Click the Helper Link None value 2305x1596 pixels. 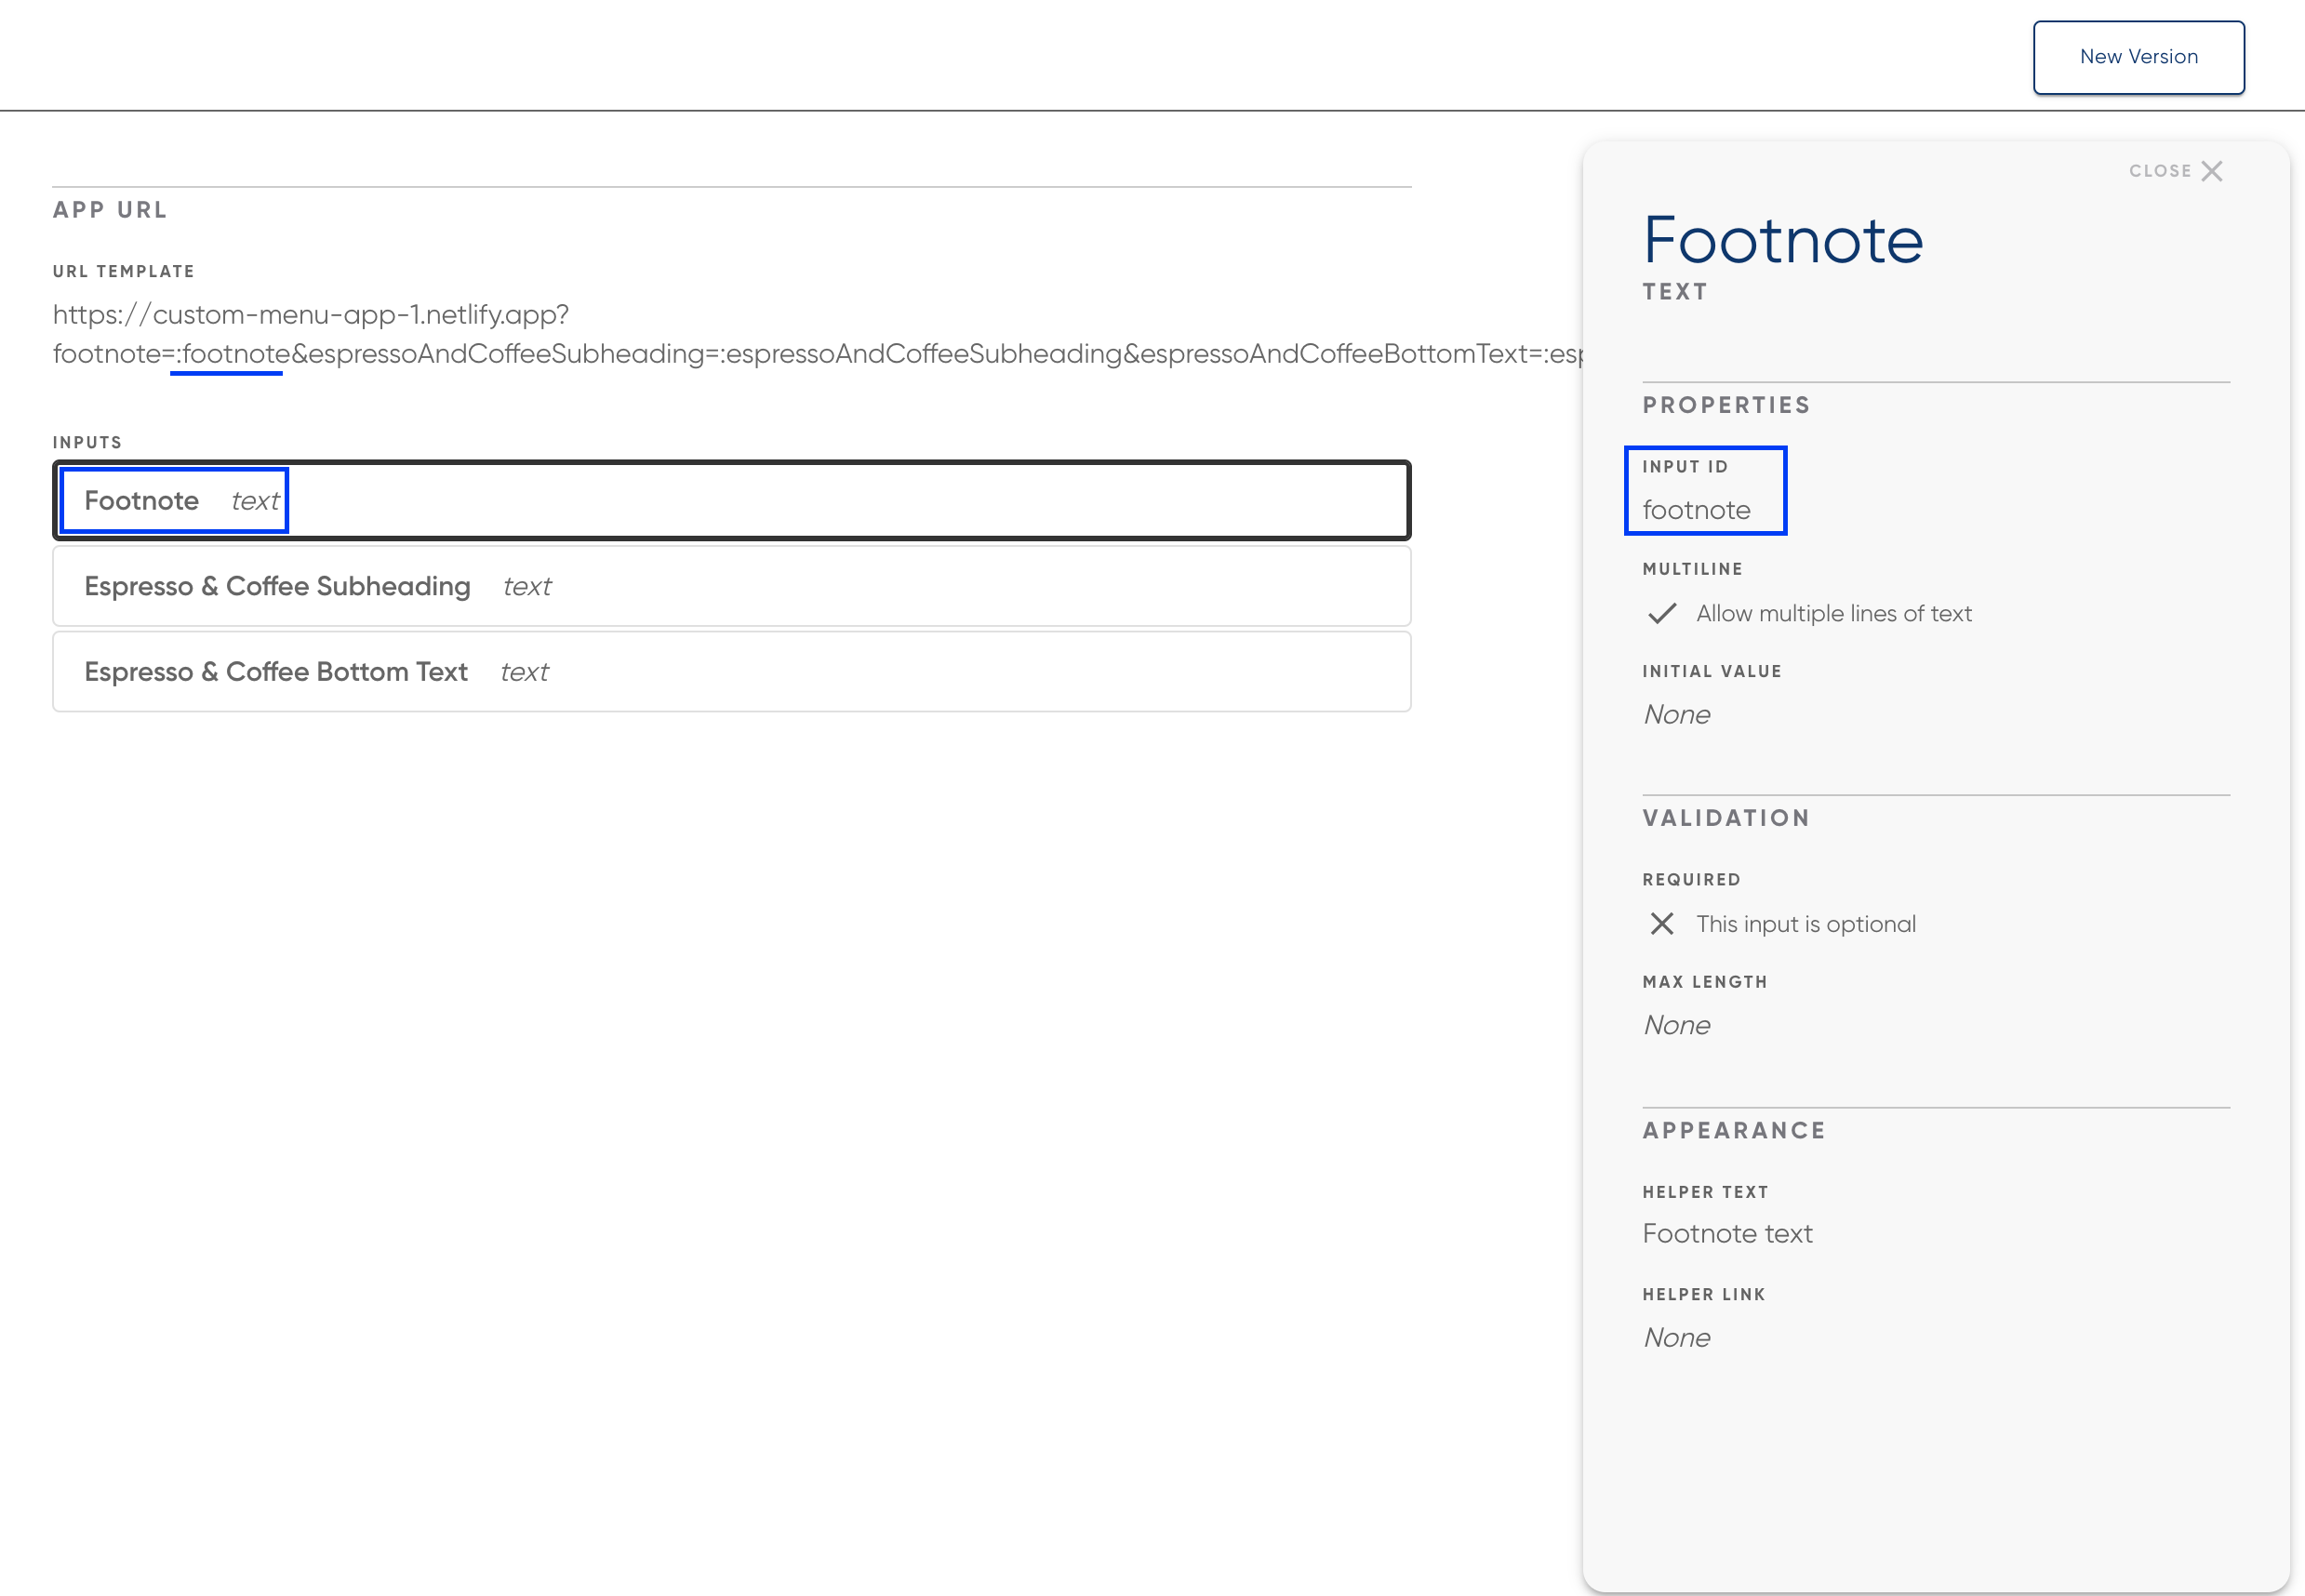click(1677, 1338)
